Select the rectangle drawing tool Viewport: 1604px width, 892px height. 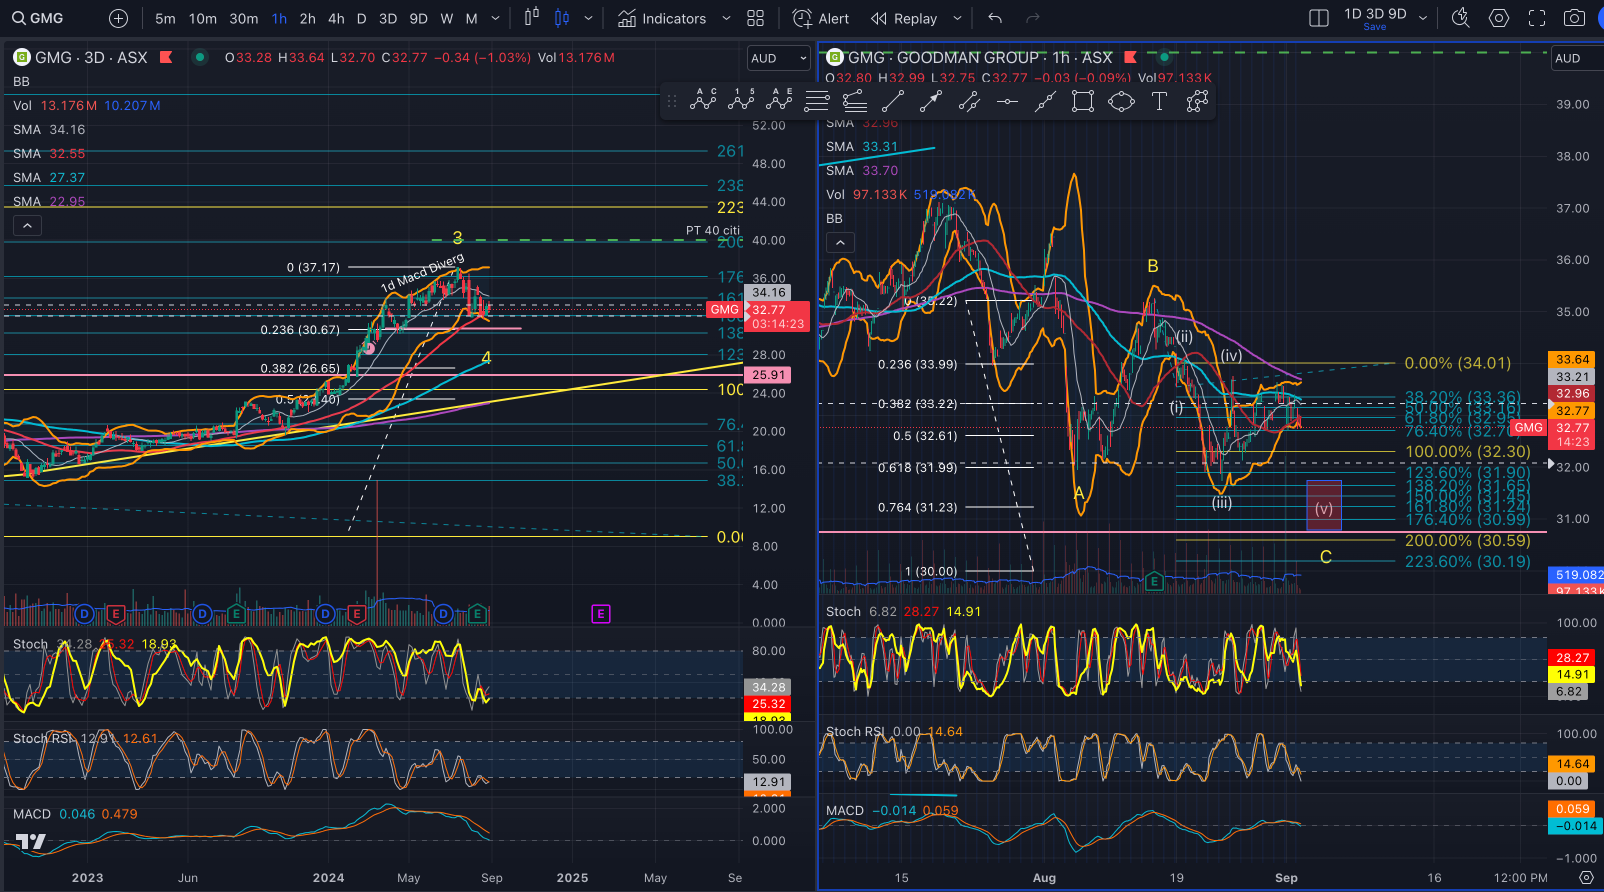[x=1083, y=100]
